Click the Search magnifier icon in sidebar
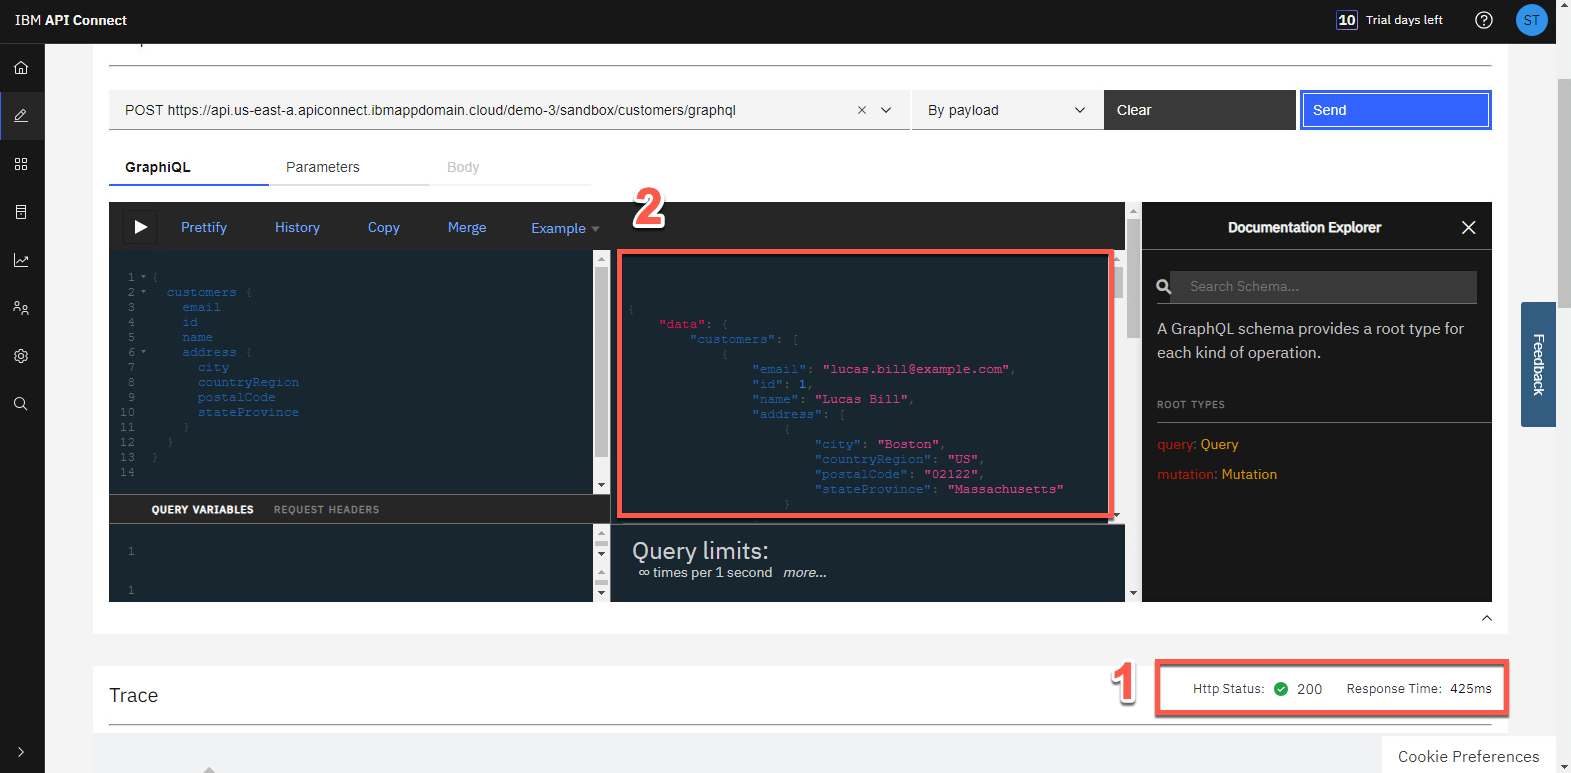The image size is (1571, 773). pos(21,404)
